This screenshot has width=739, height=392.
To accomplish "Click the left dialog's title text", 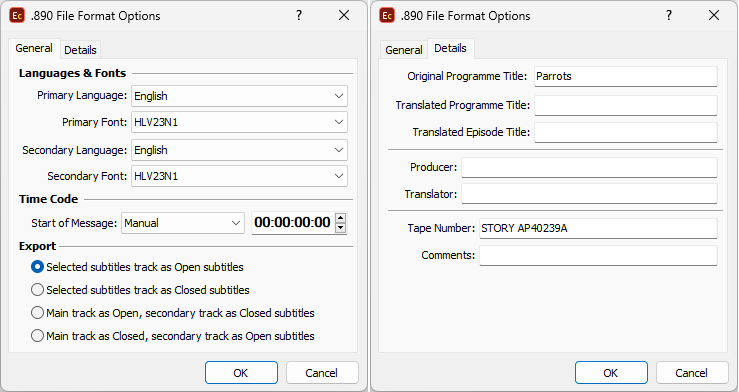I will 96,16.
